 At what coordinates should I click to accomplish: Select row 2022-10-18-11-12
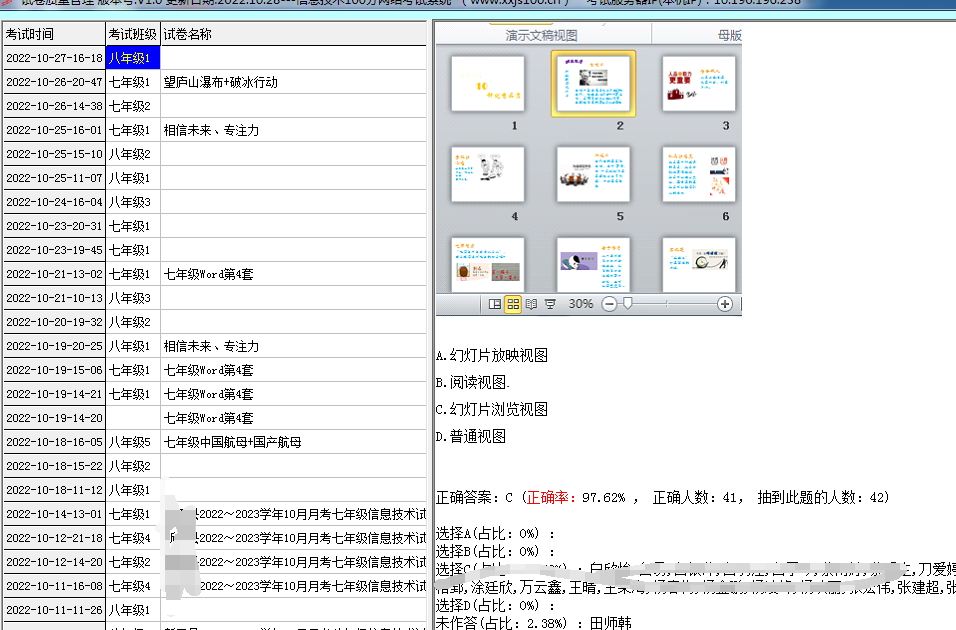click(215, 490)
